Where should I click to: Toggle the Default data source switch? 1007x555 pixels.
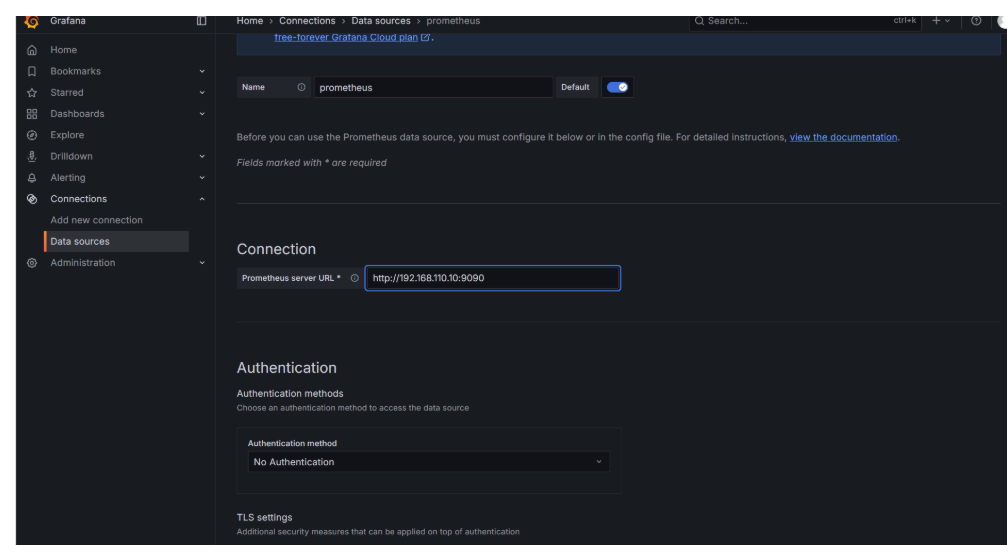pyautogui.click(x=617, y=87)
